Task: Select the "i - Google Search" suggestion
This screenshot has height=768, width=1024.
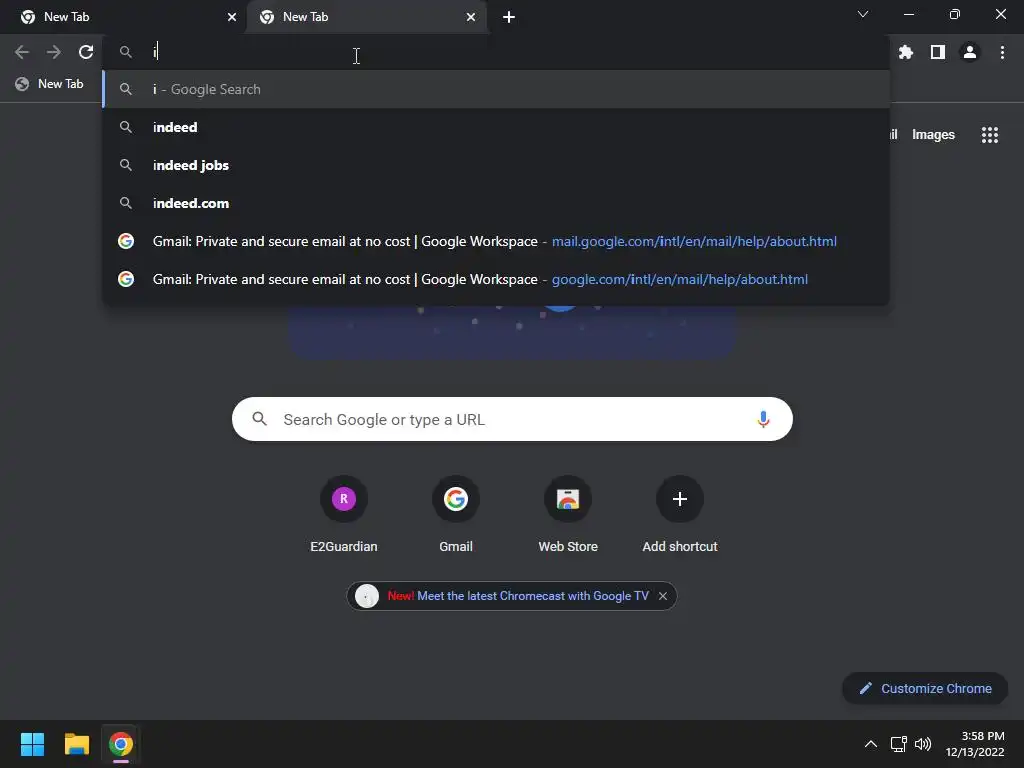Action: click(x=496, y=89)
